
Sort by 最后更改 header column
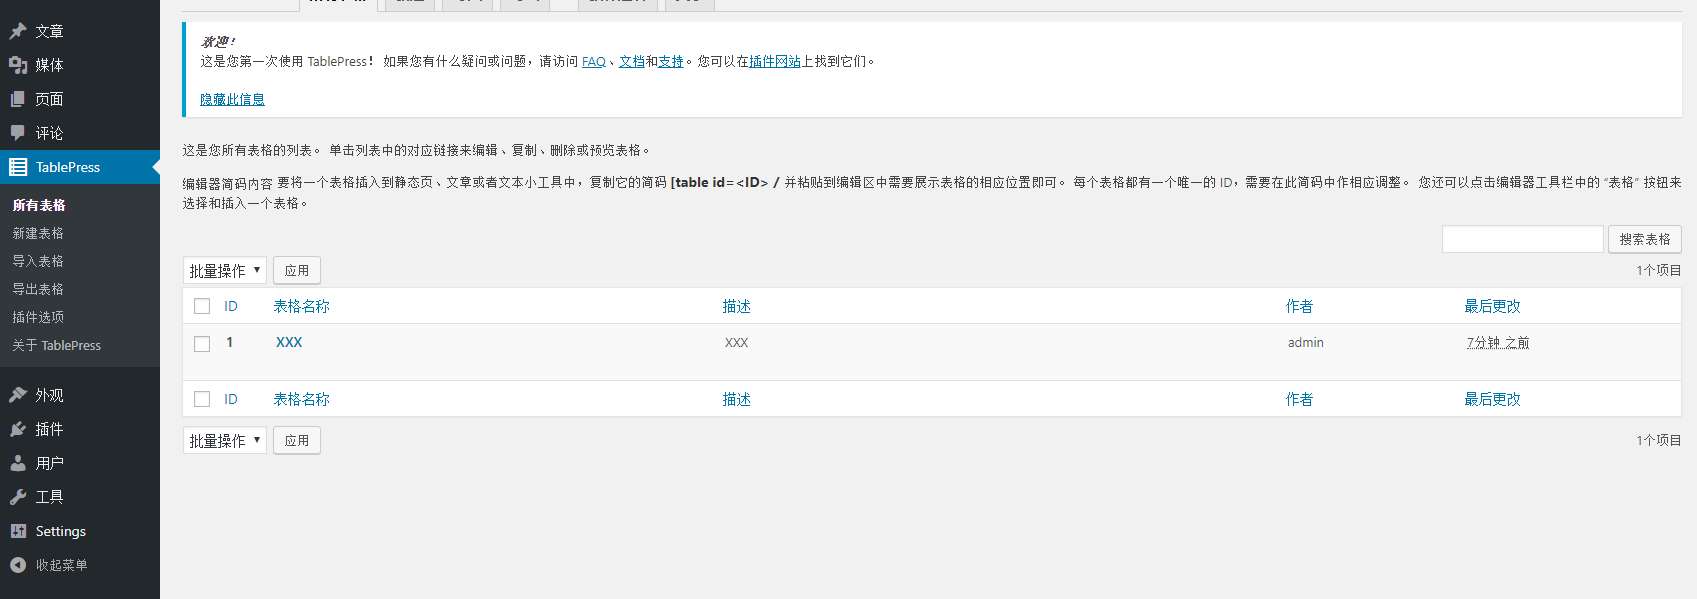(1492, 306)
